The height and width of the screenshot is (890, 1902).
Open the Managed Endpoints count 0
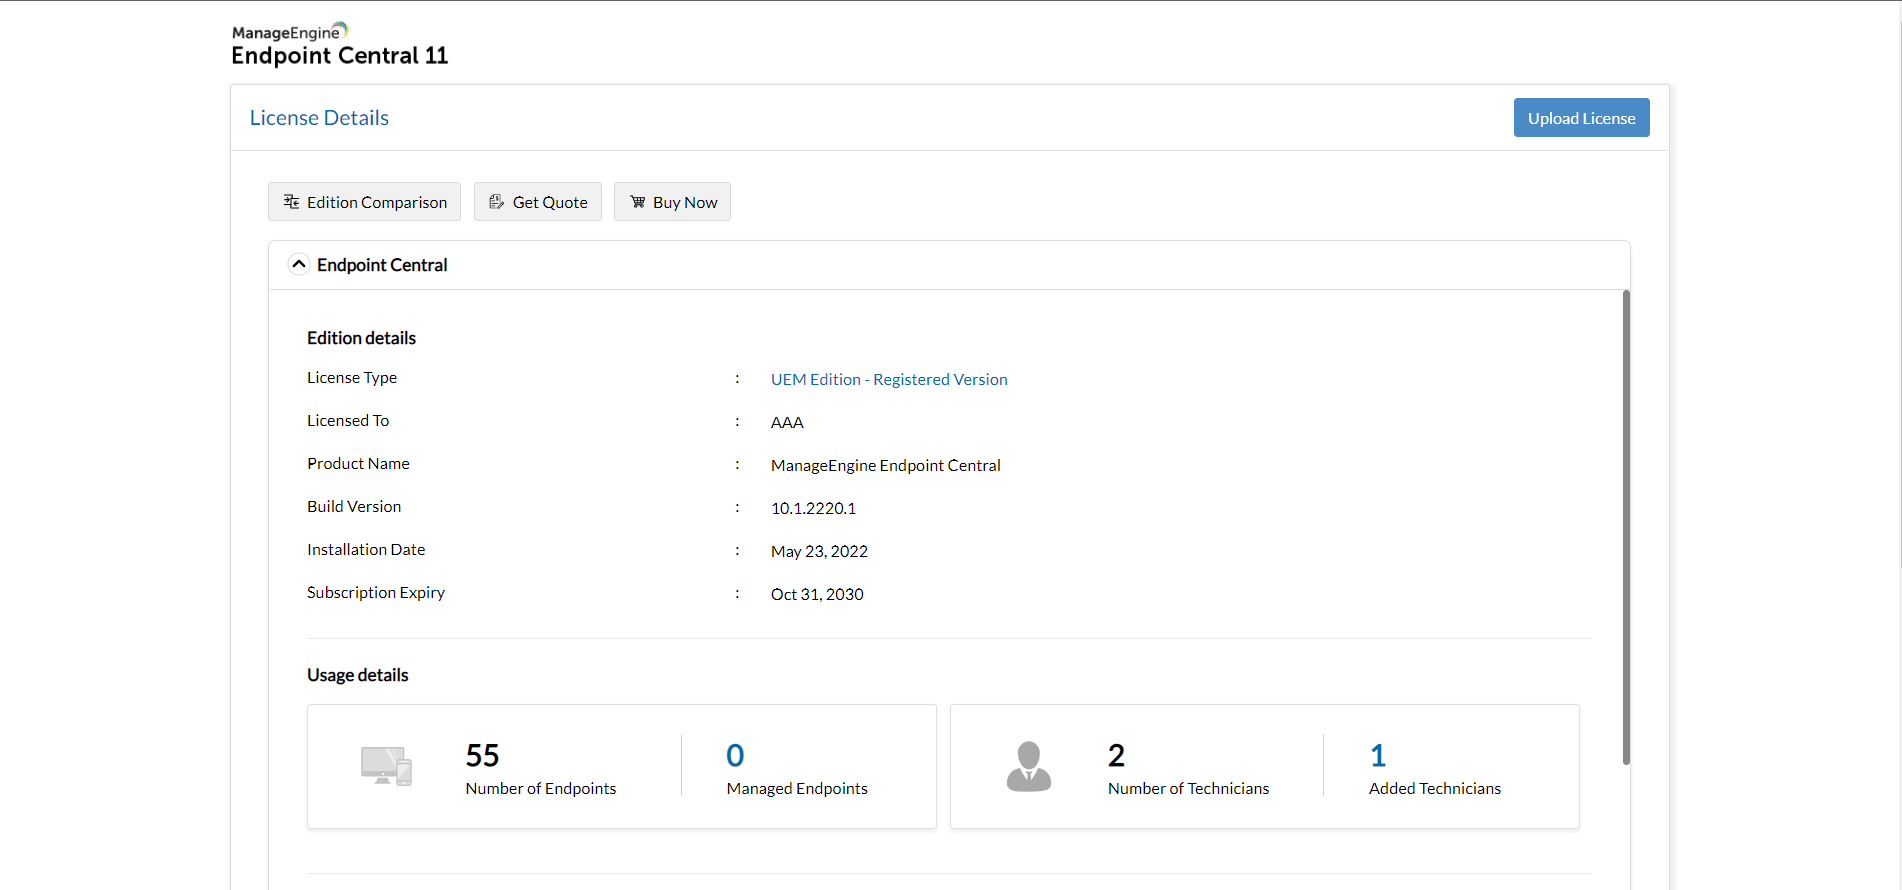tap(735, 755)
